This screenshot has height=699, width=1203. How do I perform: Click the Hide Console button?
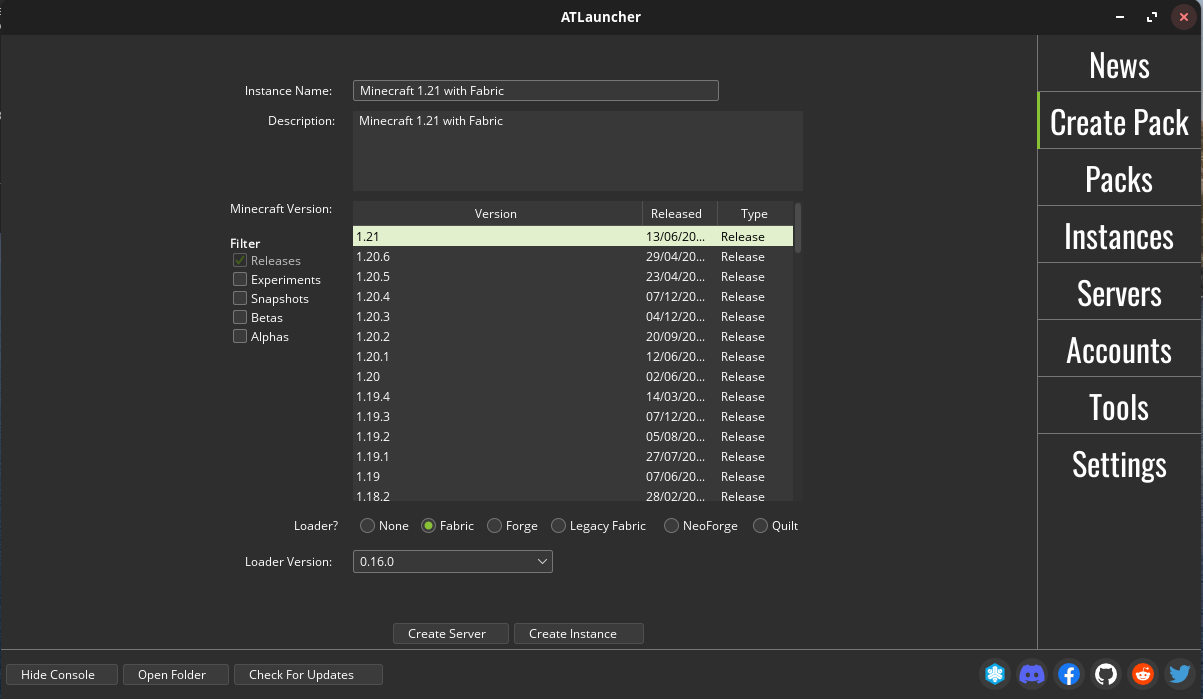(62, 674)
